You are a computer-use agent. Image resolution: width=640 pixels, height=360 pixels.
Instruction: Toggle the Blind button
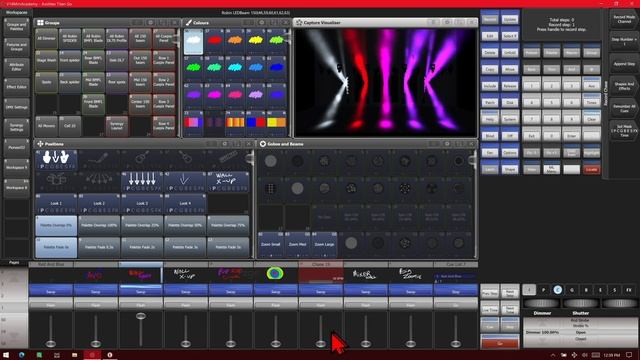point(489,136)
